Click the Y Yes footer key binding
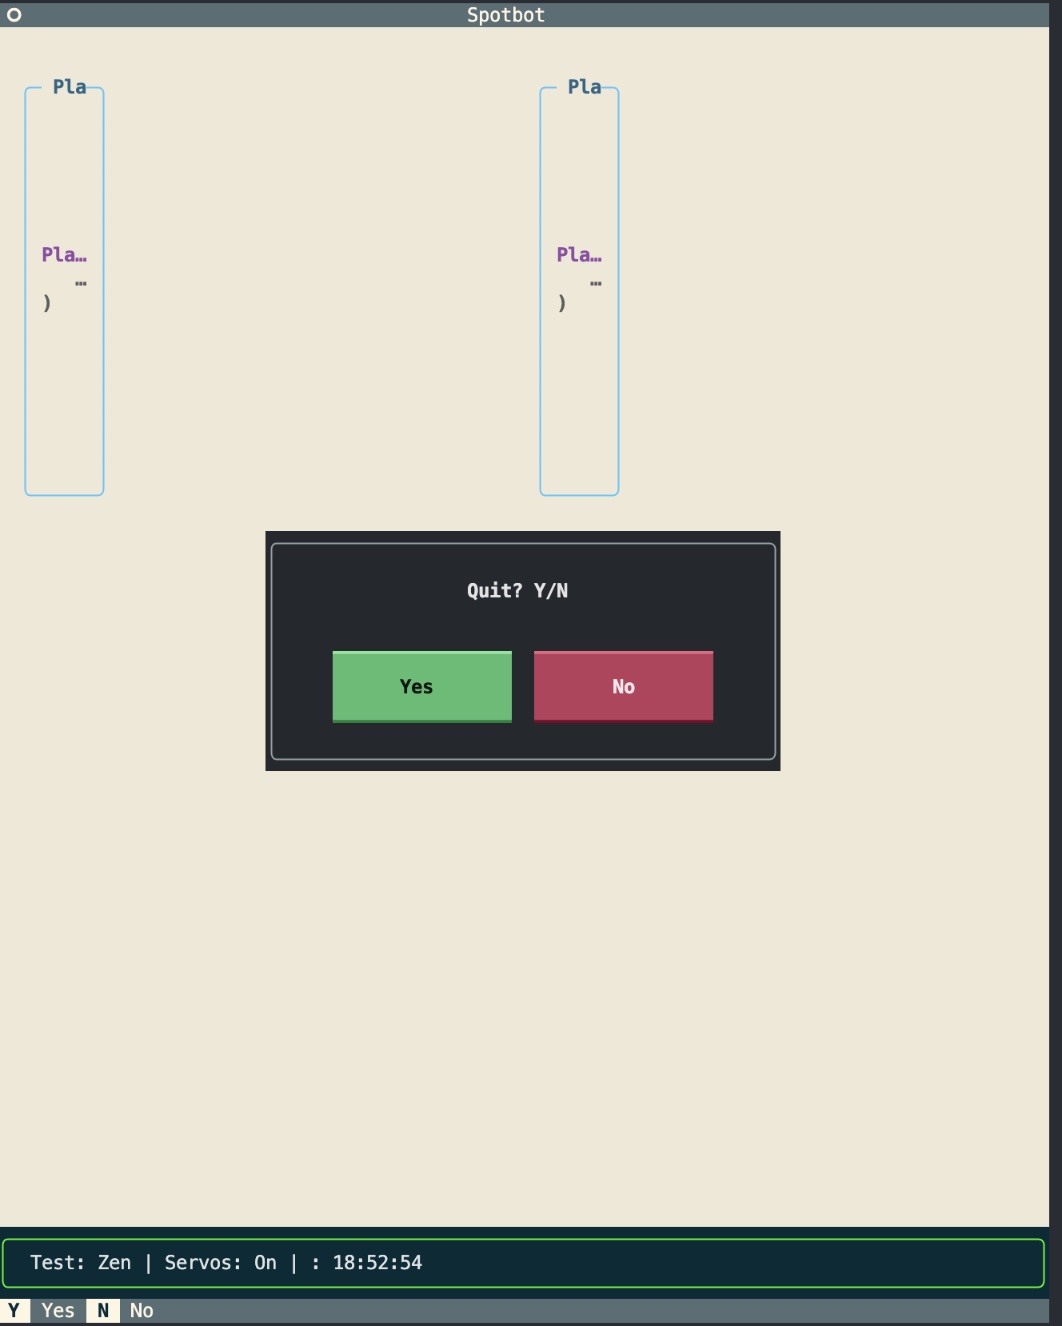The image size is (1062, 1326). coord(40,1310)
